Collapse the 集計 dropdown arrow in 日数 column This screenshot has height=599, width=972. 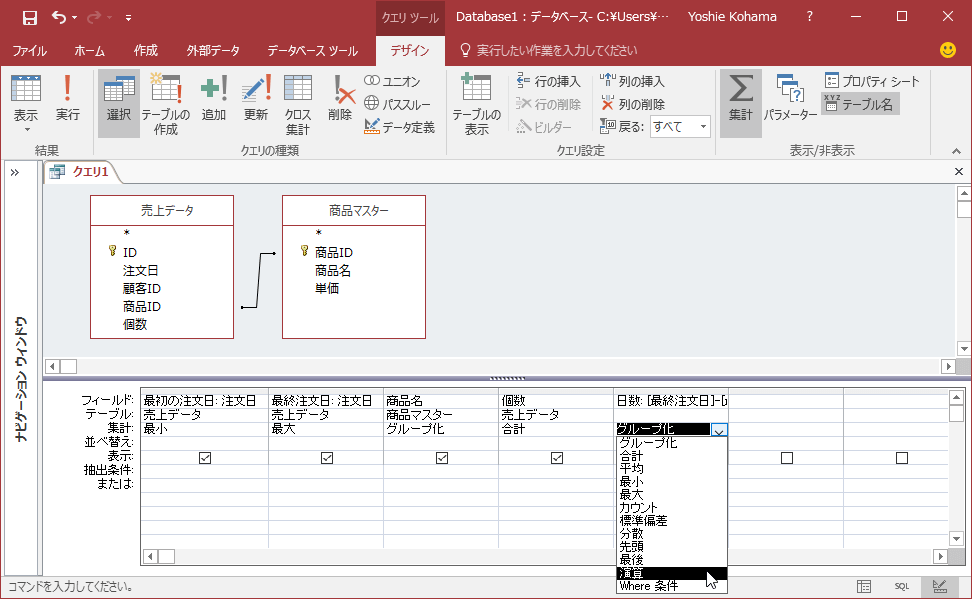[718, 430]
